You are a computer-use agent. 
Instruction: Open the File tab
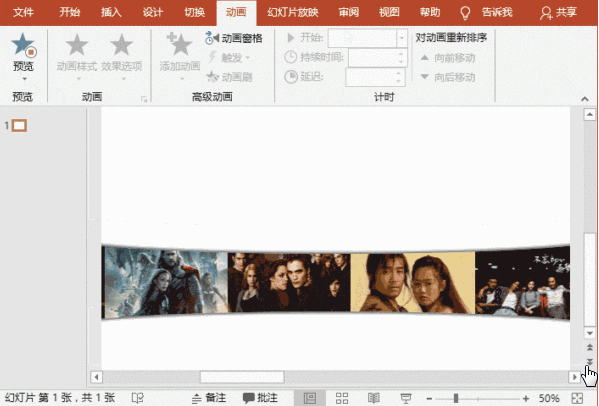pyautogui.click(x=23, y=13)
